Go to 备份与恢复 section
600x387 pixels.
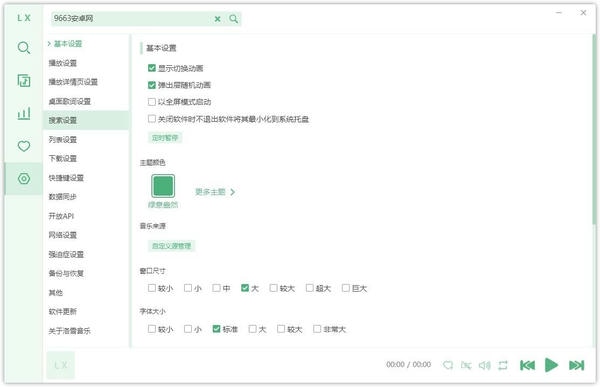pos(66,273)
